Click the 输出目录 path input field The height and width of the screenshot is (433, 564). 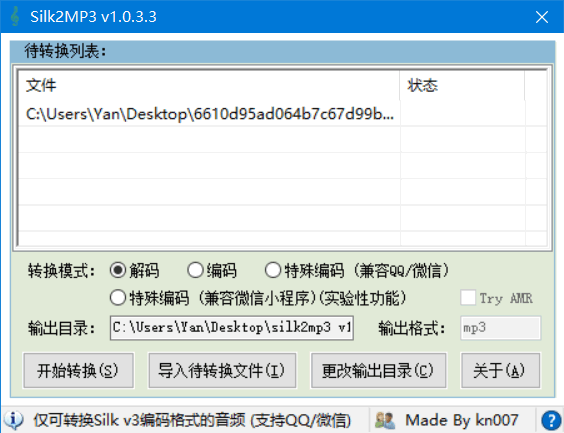(x=232, y=328)
